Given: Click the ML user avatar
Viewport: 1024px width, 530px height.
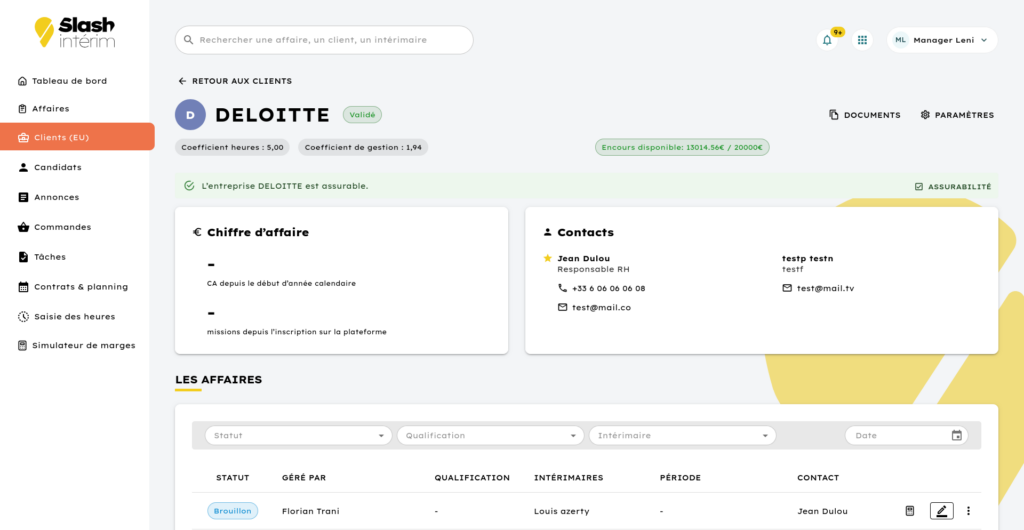Looking at the screenshot, I should point(901,40).
